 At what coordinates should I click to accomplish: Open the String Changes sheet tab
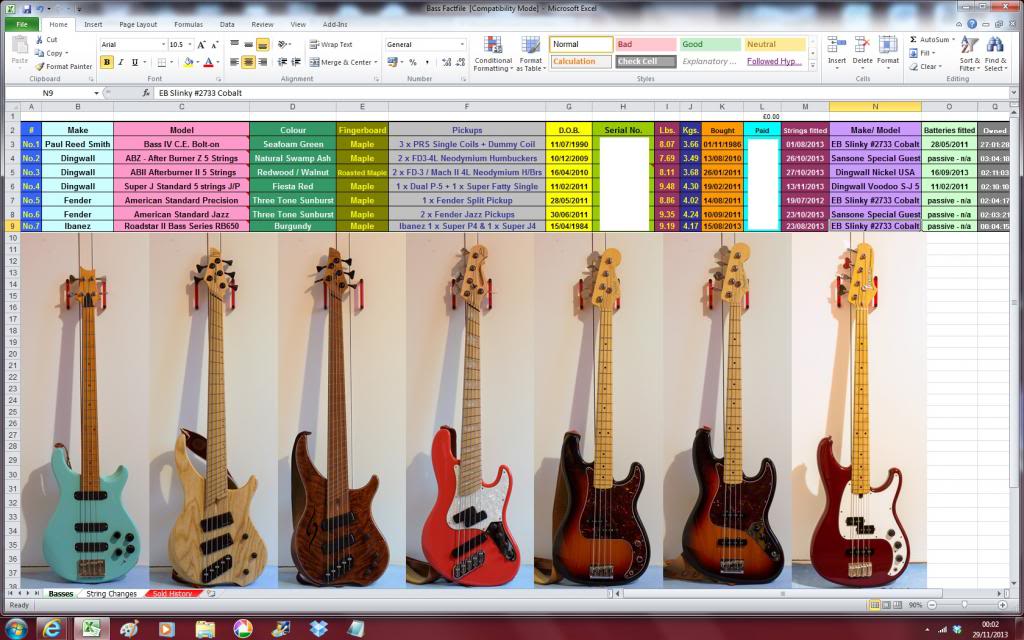111,594
